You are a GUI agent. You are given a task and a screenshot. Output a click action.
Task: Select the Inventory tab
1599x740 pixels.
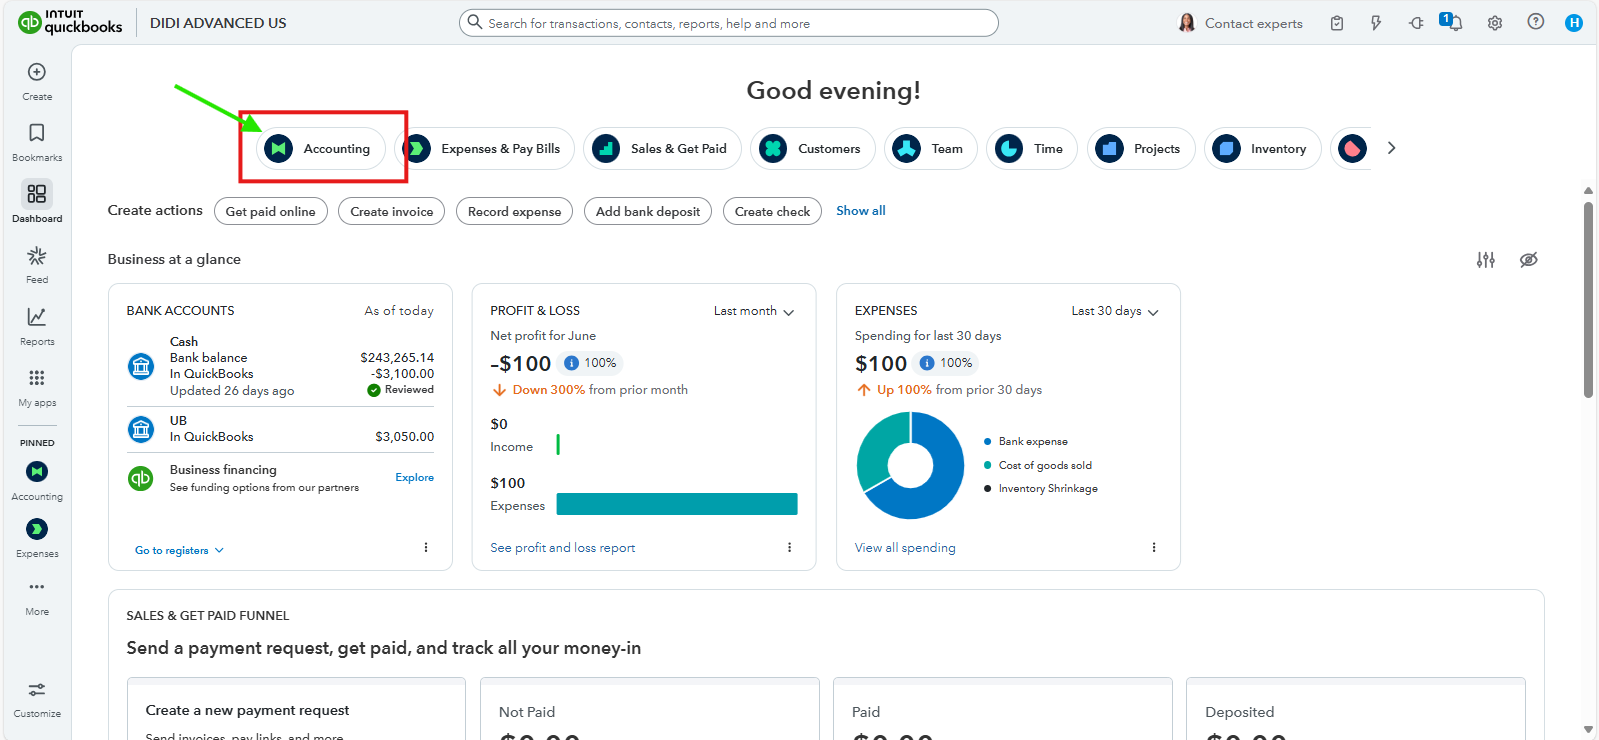1263,149
